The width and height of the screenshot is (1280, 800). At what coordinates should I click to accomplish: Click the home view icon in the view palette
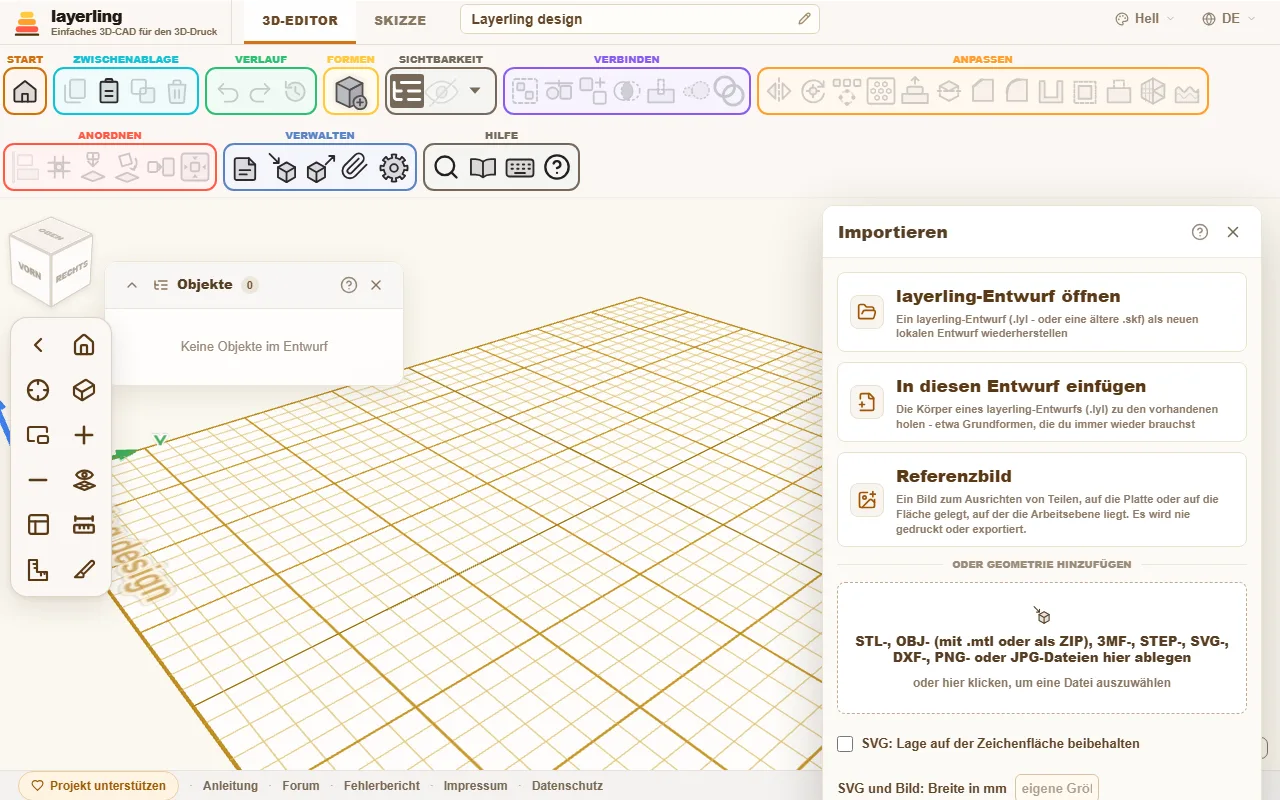click(x=84, y=345)
